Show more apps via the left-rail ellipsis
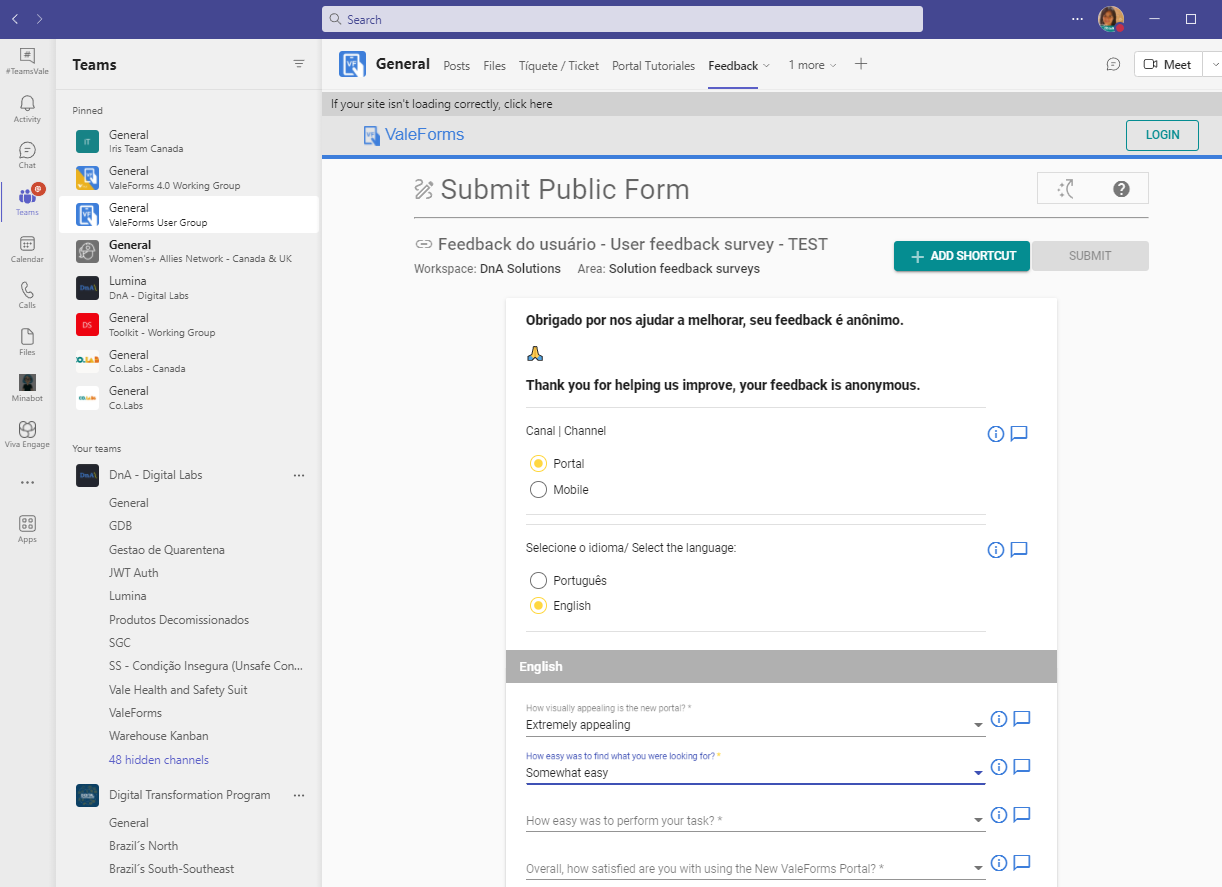Image resolution: width=1222 pixels, height=887 pixels. [x=27, y=482]
